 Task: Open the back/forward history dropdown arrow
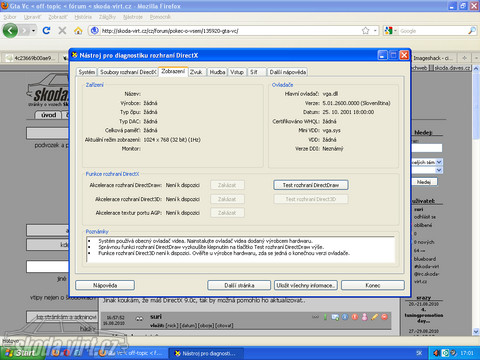pyautogui.click(x=33, y=31)
